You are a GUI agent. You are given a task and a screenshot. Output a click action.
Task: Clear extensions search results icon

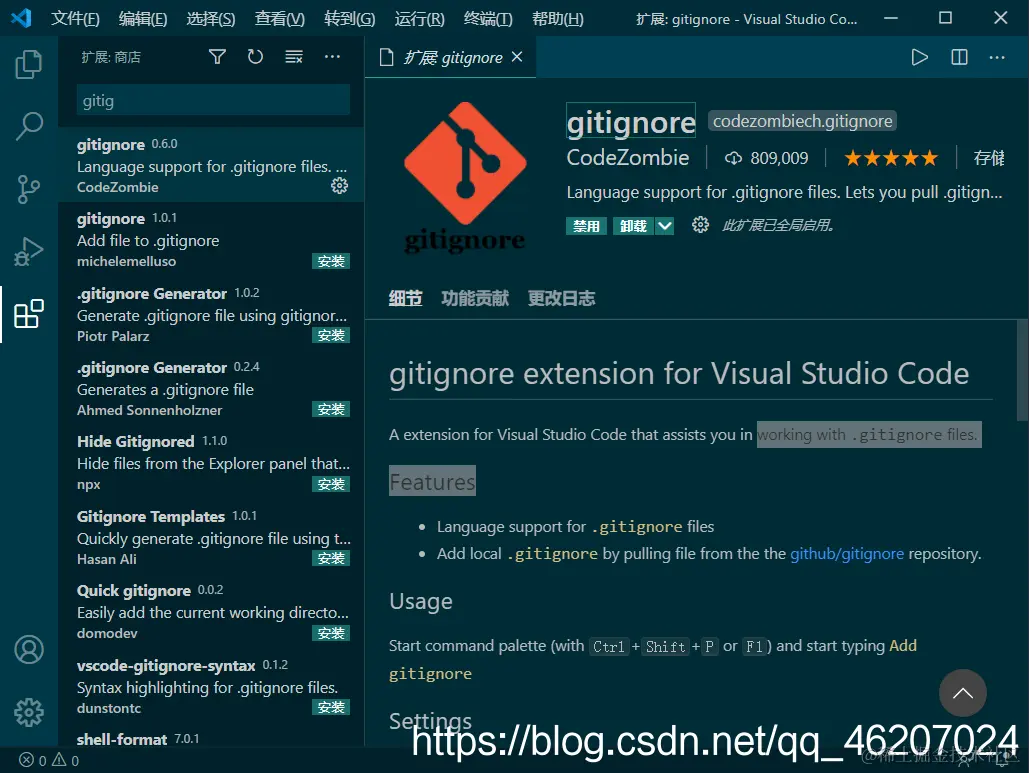click(x=293, y=57)
